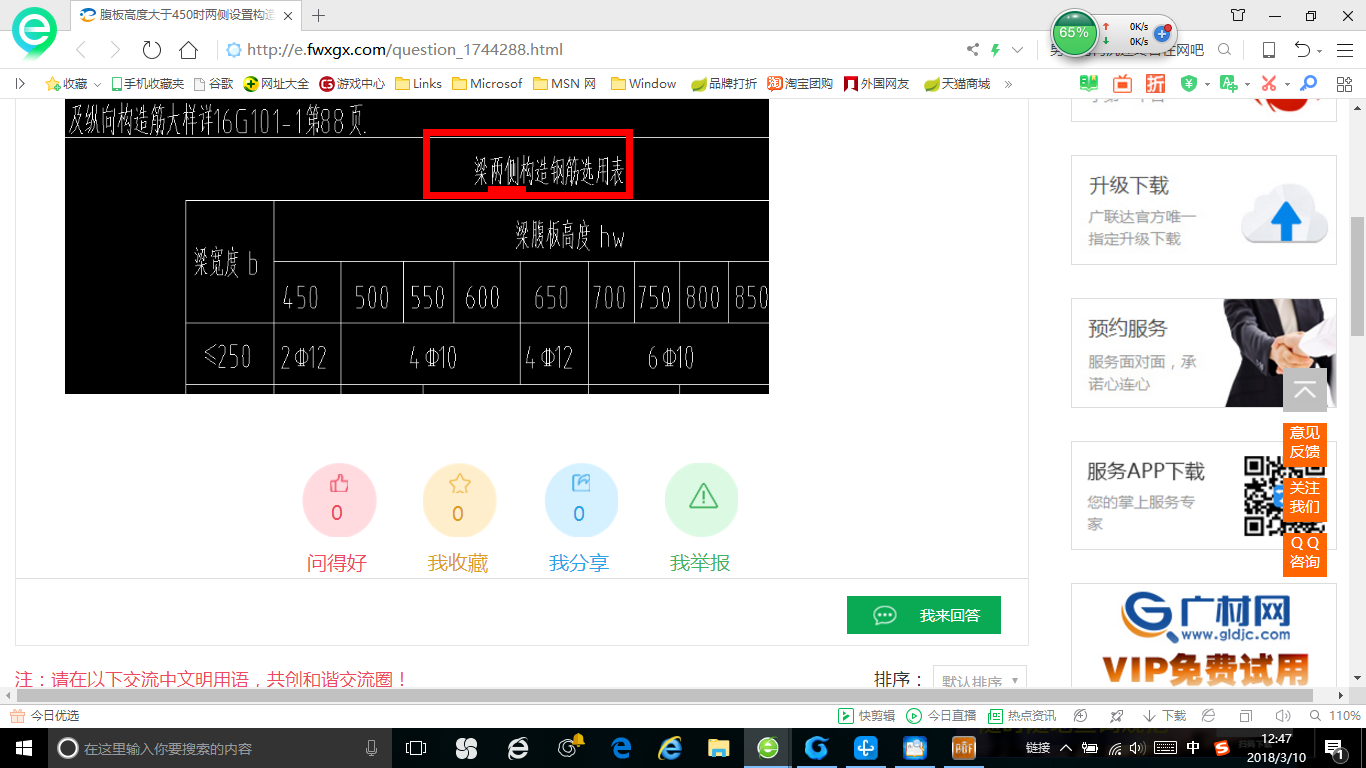Open the mobile device icon in toolbar
The image size is (1366, 768).
(x=1269, y=50)
